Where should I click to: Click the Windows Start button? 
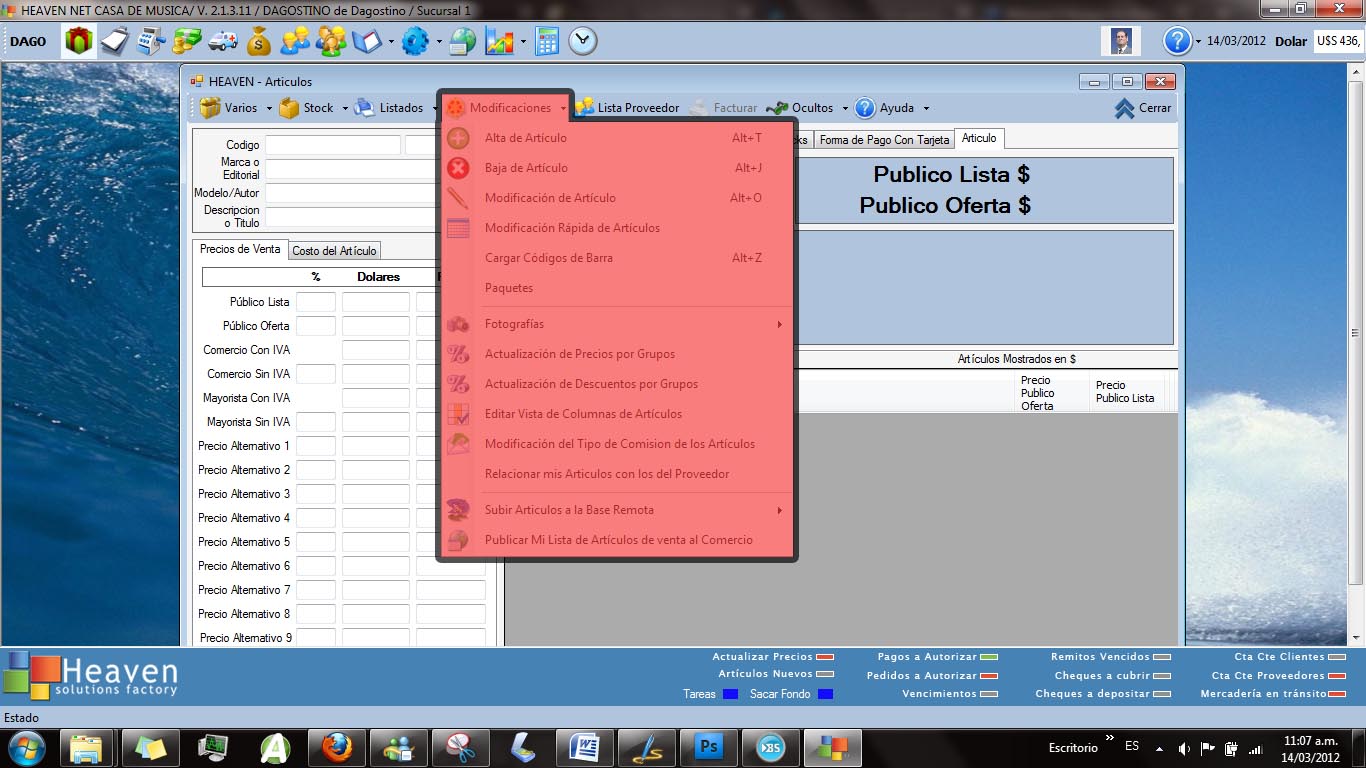(x=28, y=747)
